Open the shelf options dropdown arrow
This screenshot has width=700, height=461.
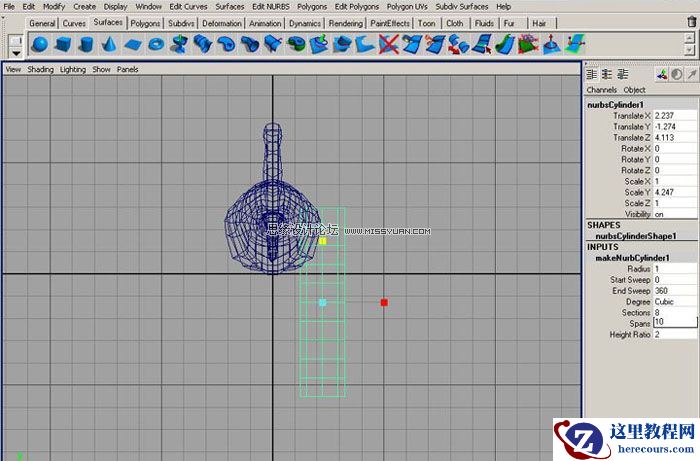(x=16, y=53)
